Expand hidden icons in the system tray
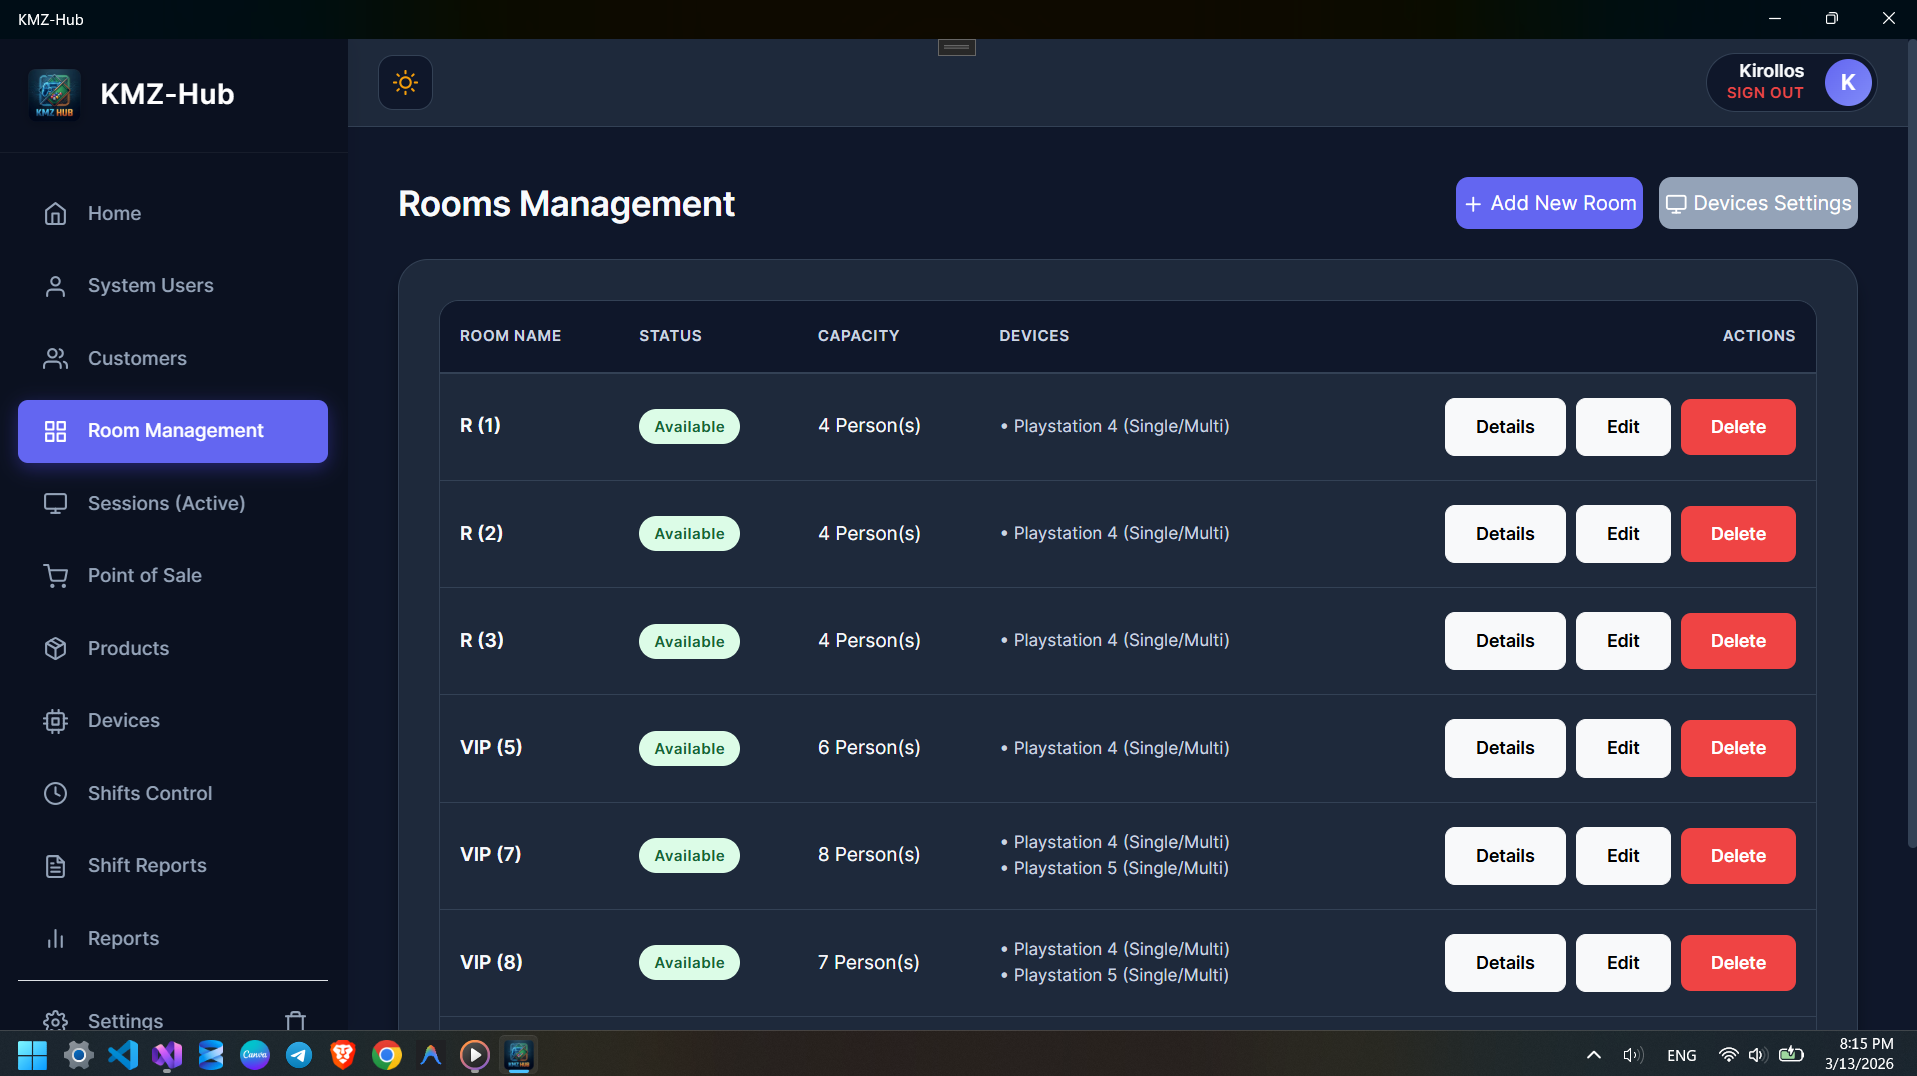Viewport: 1917px width, 1076px height. tap(1593, 1055)
